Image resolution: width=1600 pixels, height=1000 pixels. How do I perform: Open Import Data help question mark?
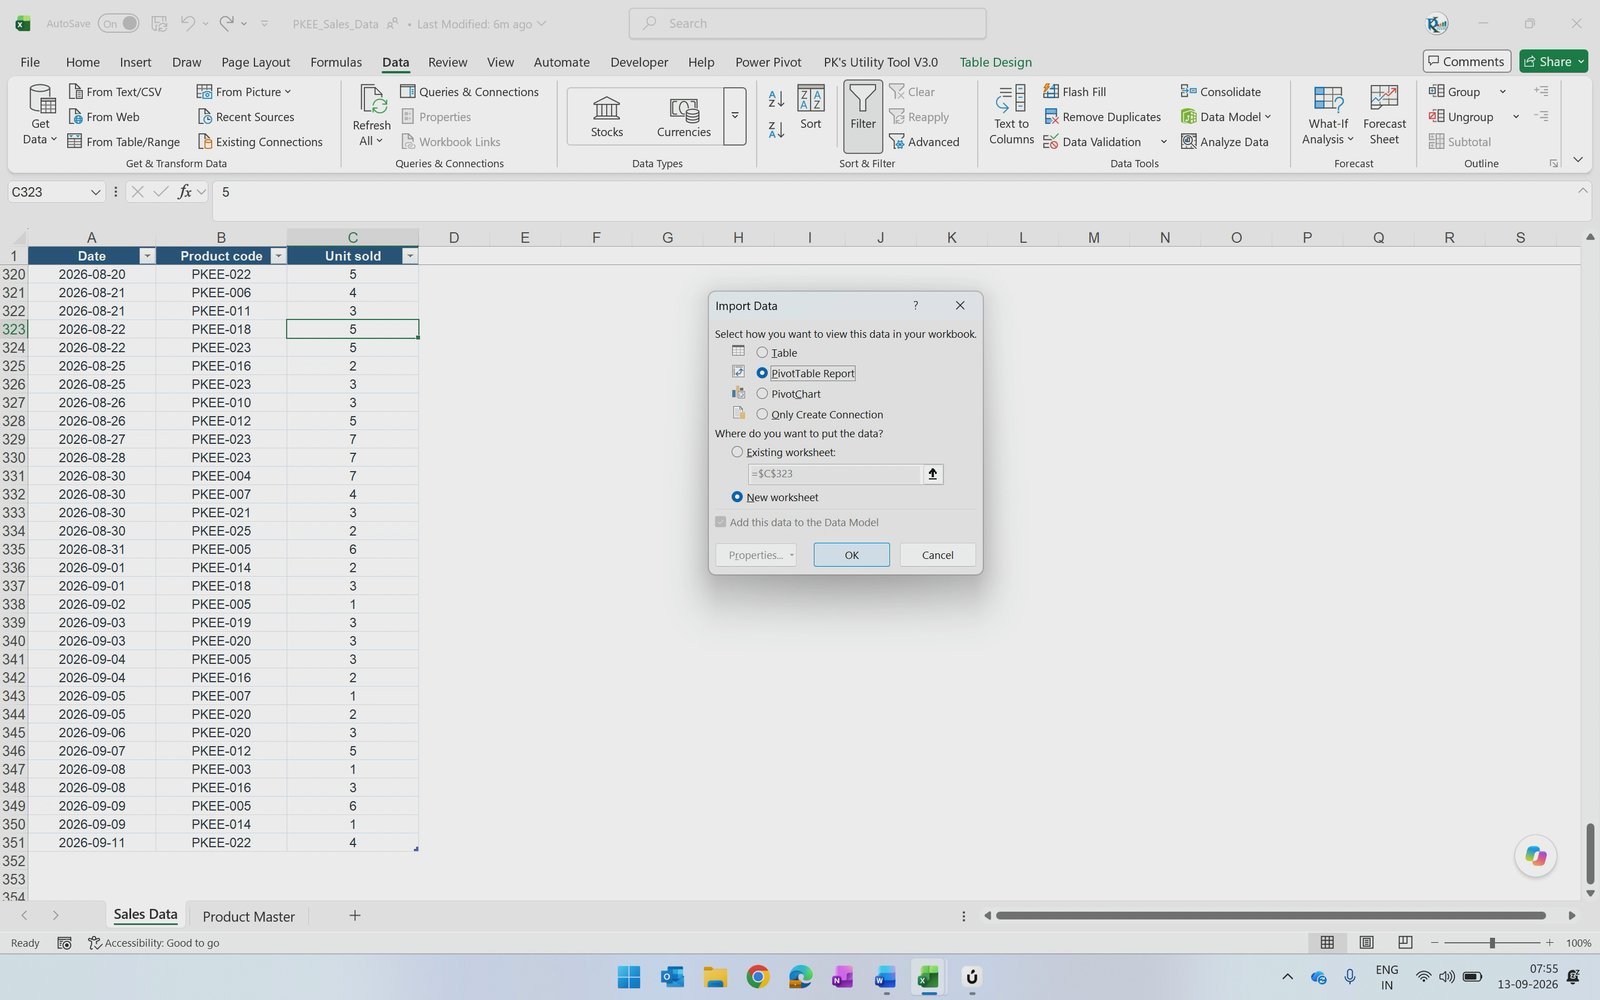coord(915,305)
